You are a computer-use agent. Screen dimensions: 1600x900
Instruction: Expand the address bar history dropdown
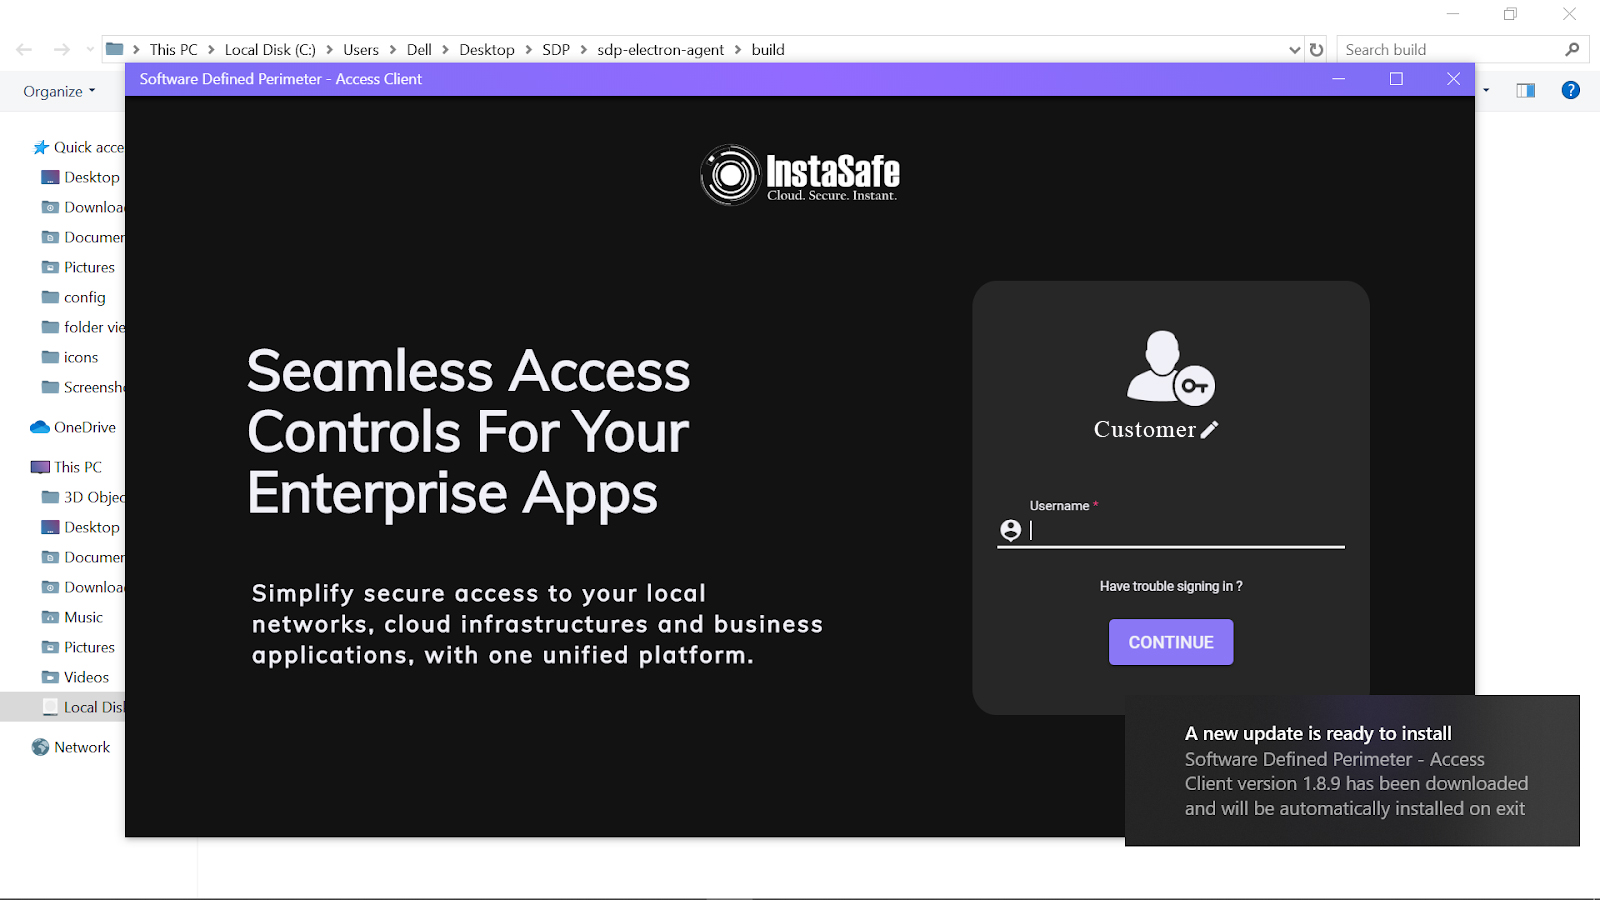[1295, 49]
